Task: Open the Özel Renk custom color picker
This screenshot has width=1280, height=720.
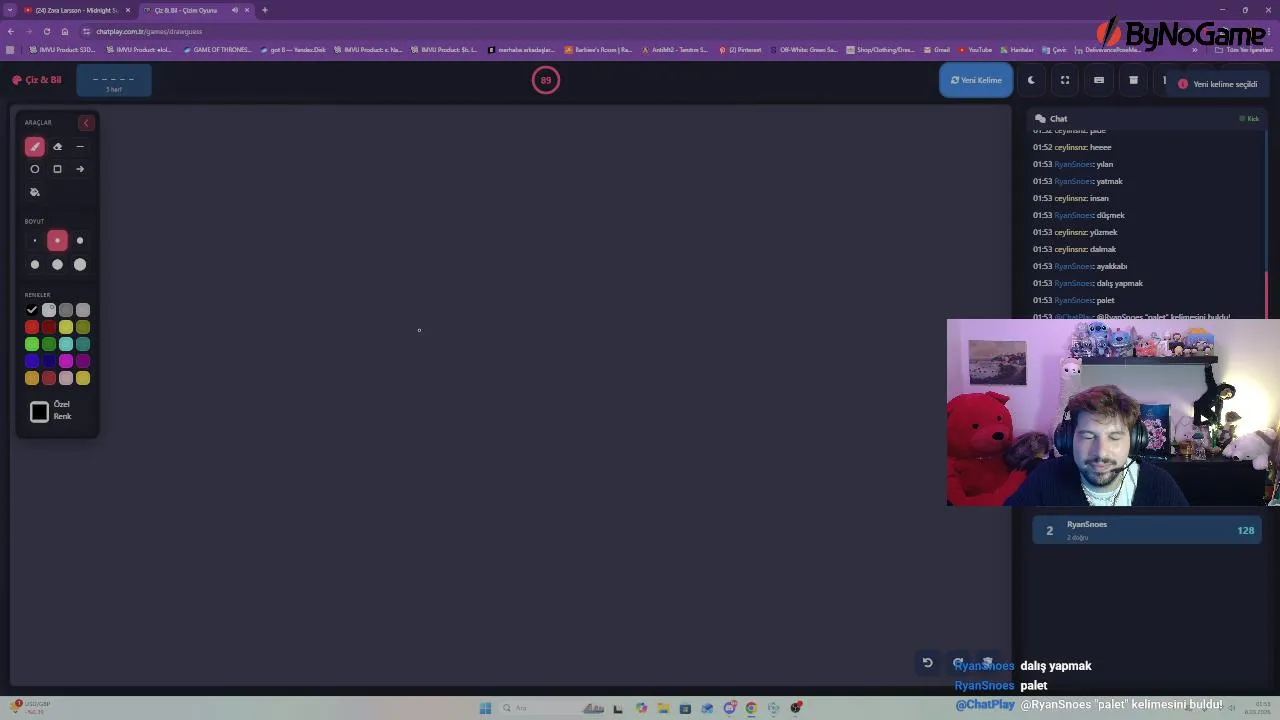Action: [39, 412]
